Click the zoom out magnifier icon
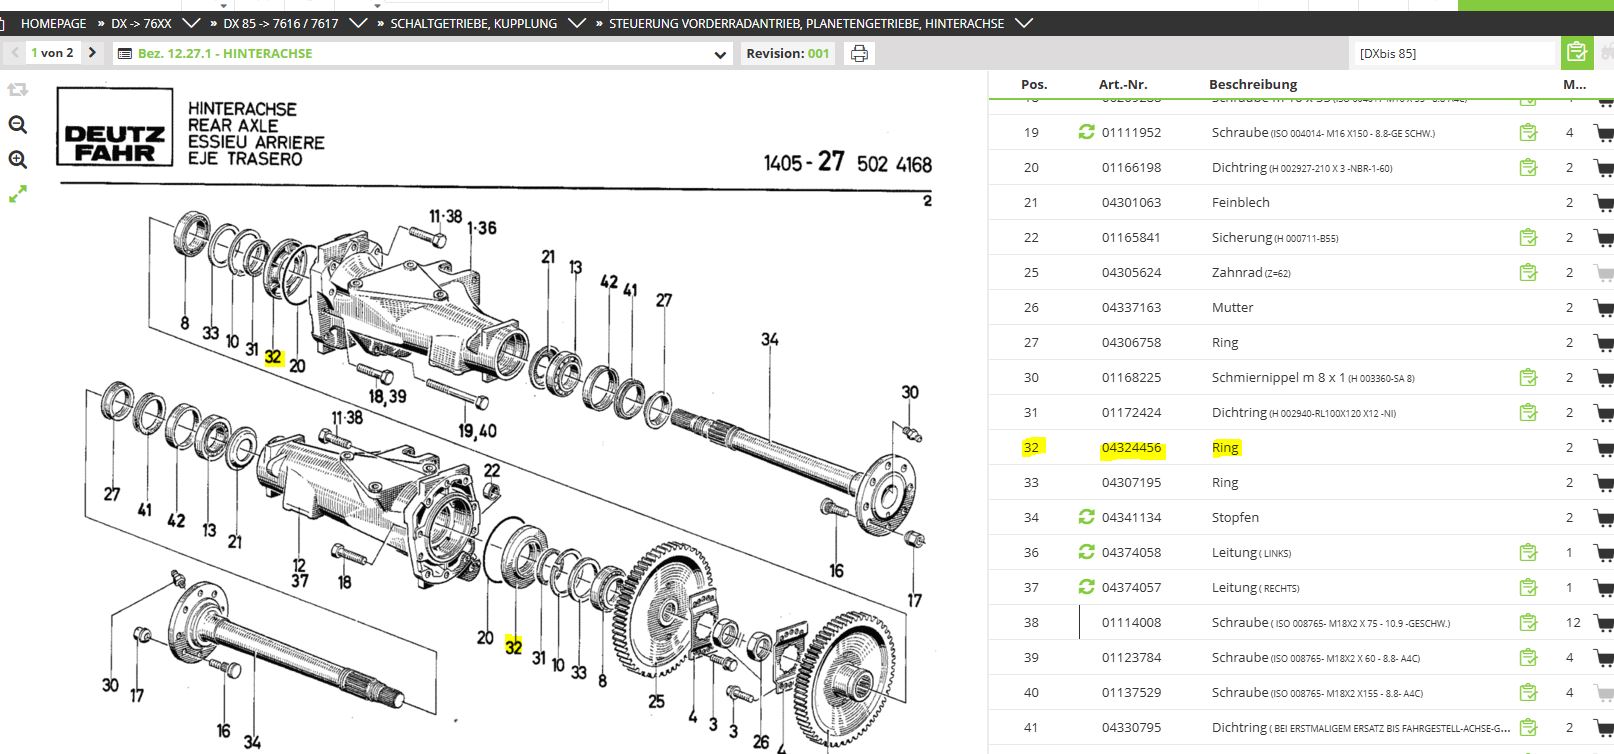 click(17, 125)
